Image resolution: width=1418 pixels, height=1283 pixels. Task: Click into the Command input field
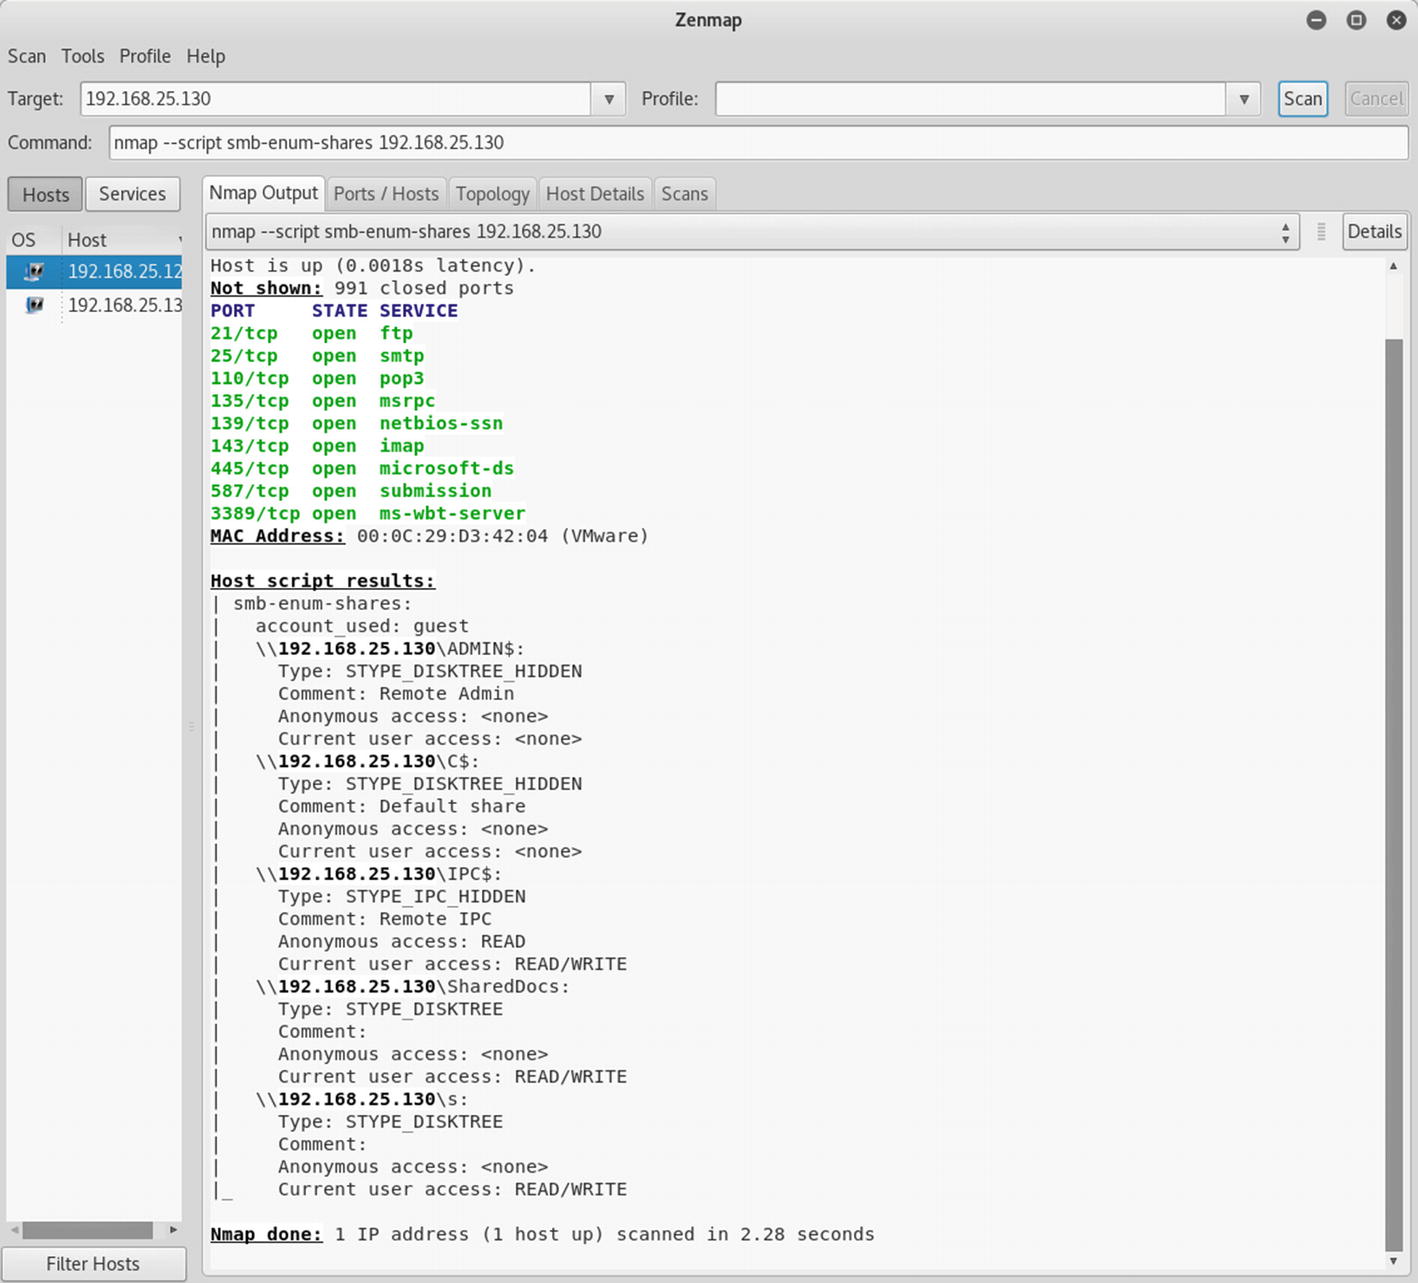click(x=757, y=143)
